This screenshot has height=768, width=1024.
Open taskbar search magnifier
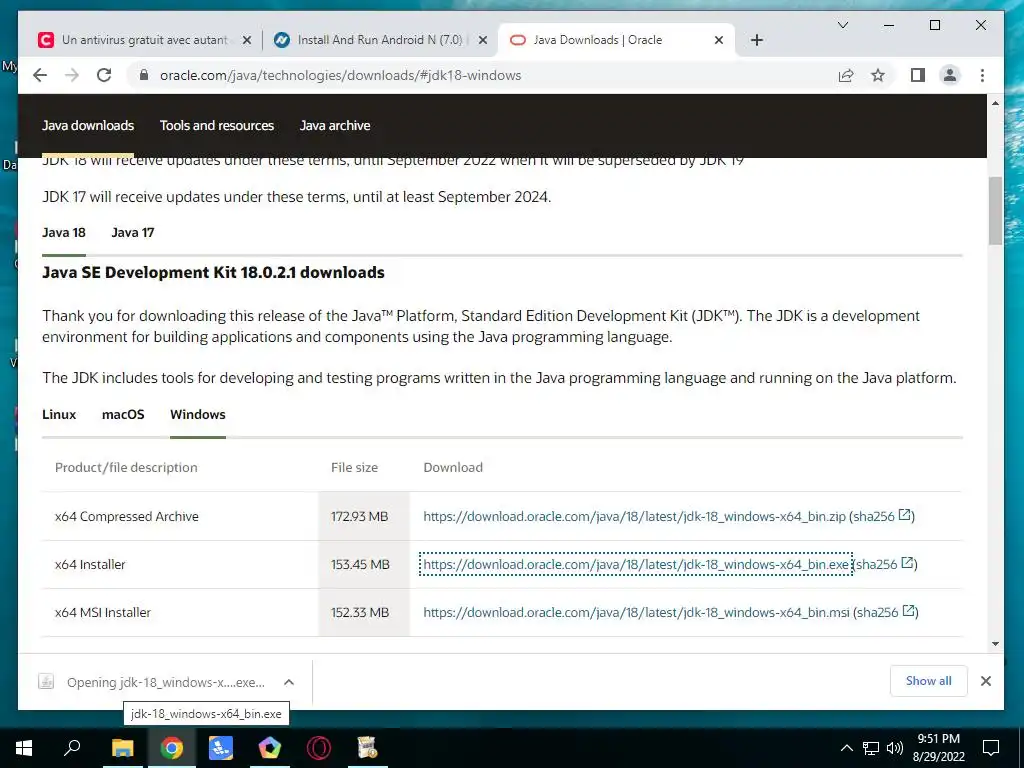(x=72, y=748)
